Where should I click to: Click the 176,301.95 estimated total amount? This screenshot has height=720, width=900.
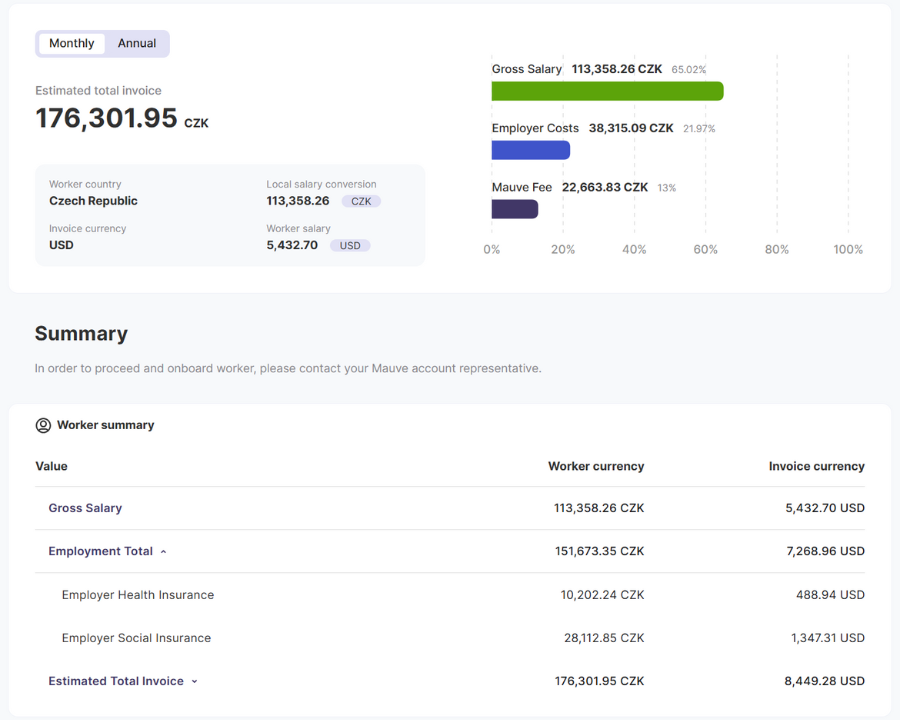tap(107, 118)
